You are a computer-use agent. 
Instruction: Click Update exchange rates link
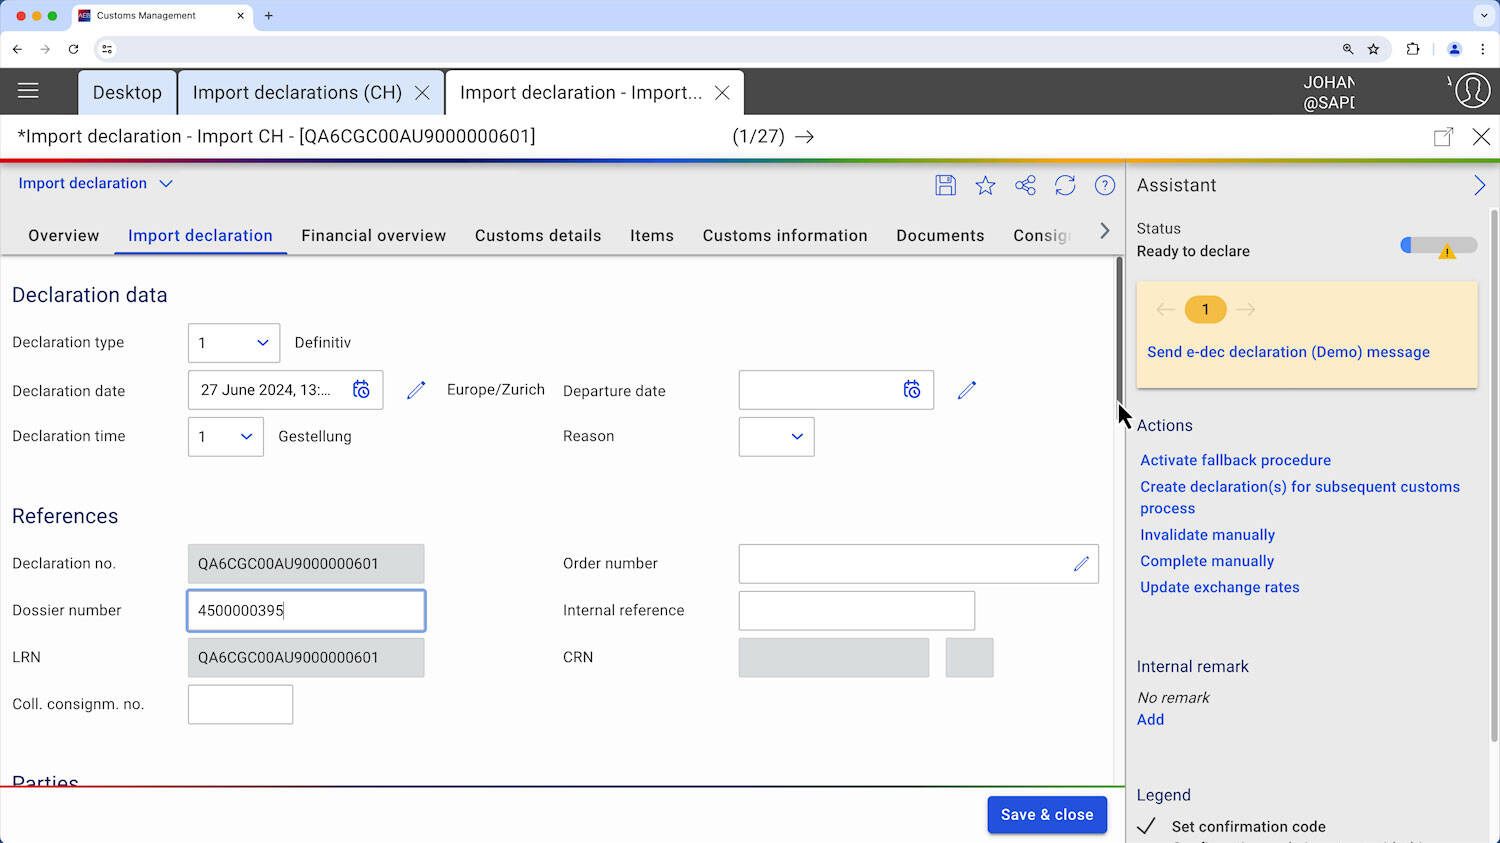point(1220,587)
